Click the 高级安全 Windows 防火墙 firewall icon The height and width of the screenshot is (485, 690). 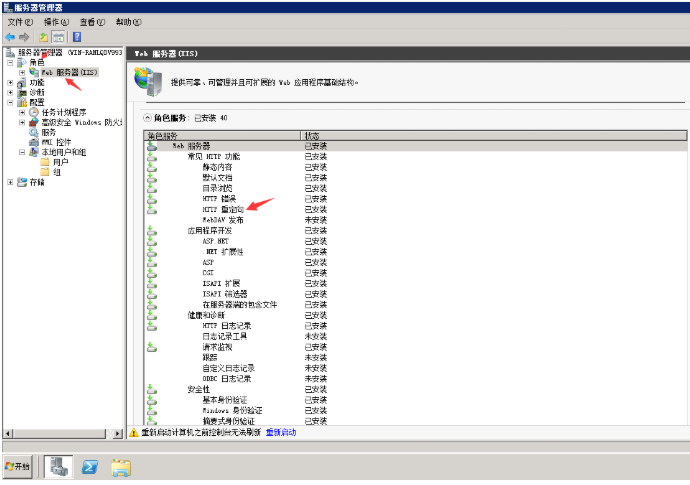coord(34,122)
